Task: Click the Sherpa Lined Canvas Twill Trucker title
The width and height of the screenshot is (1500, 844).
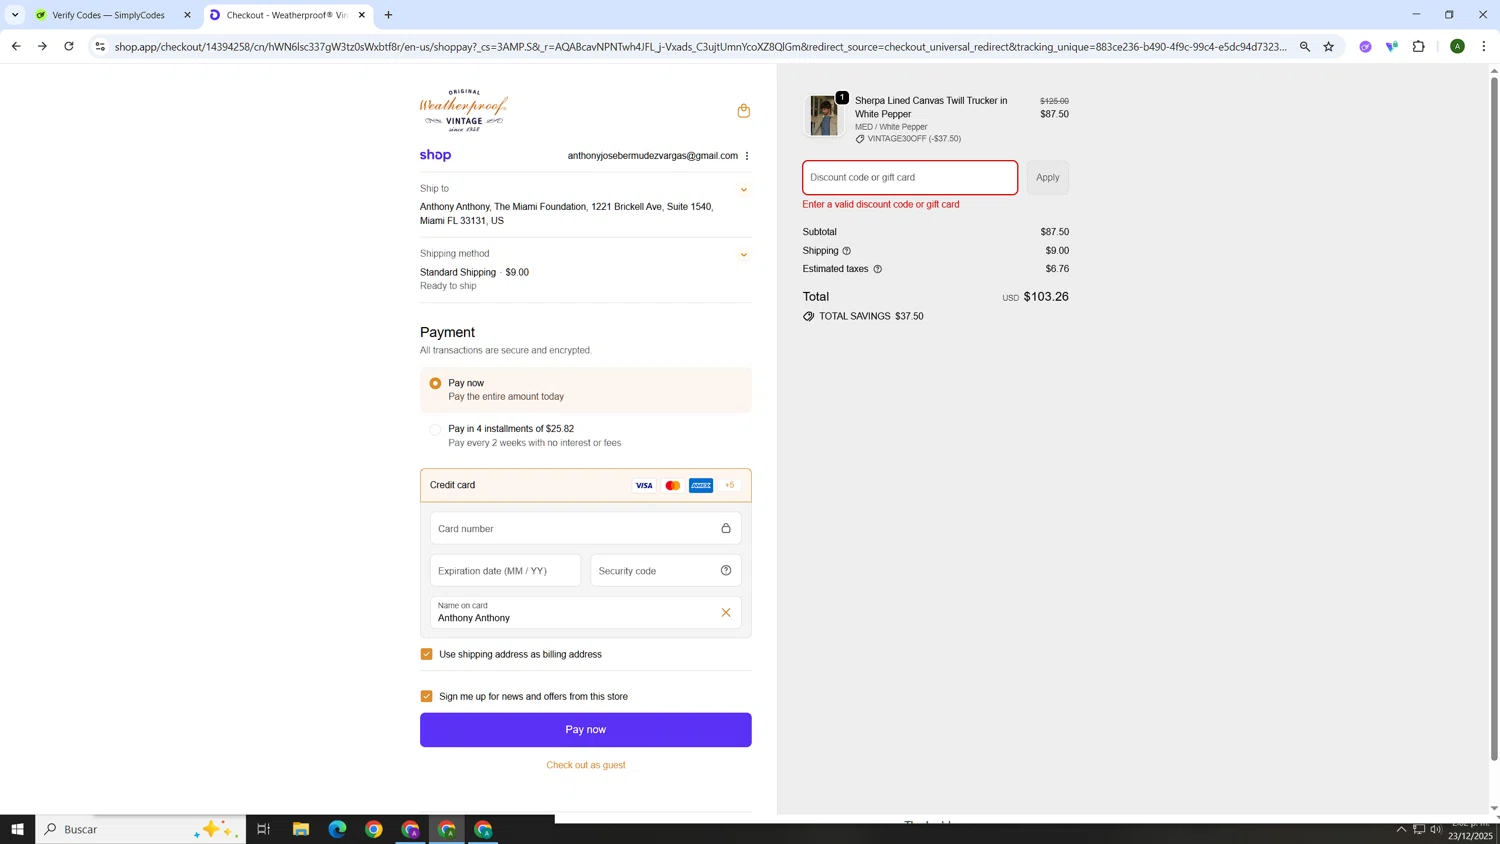Action: pos(931,107)
